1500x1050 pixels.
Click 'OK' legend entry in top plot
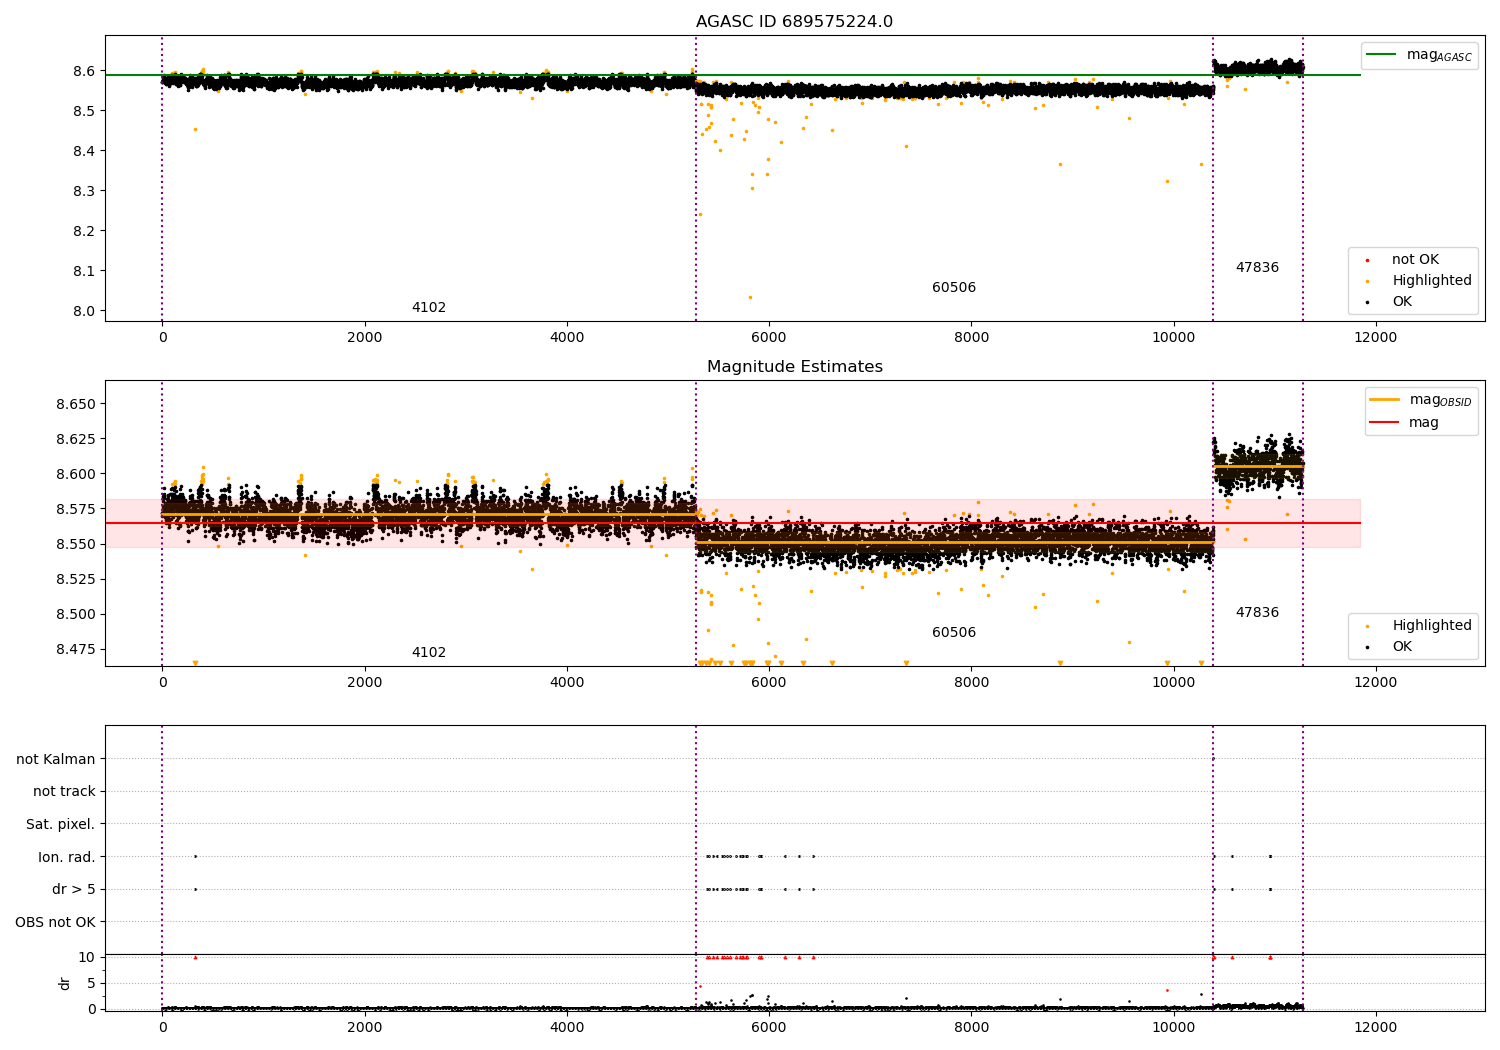click(x=1402, y=302)
